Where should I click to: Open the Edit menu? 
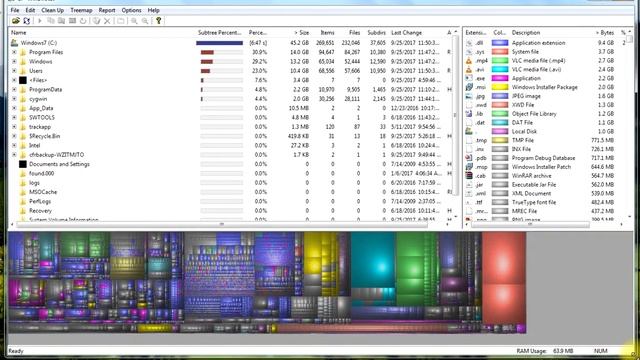[x=30, y=10]
